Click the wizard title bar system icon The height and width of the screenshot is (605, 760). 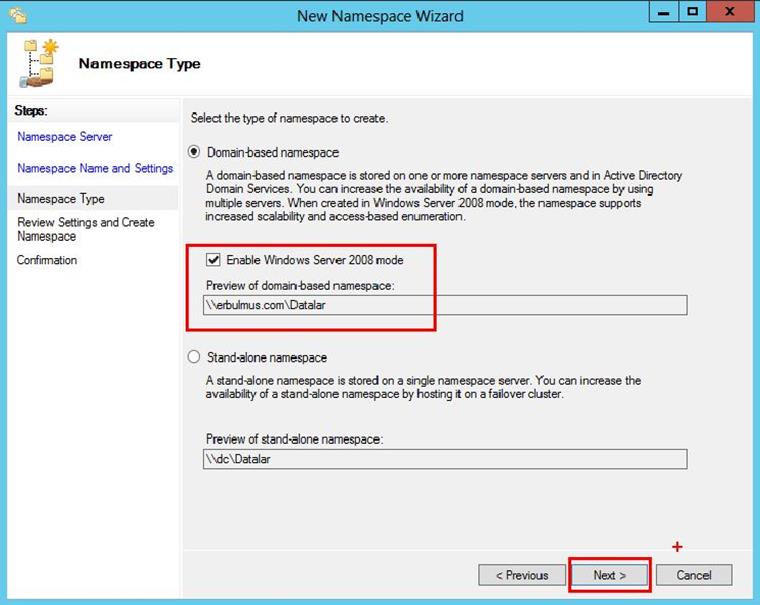pyautogui.click(x=18, y=16)
